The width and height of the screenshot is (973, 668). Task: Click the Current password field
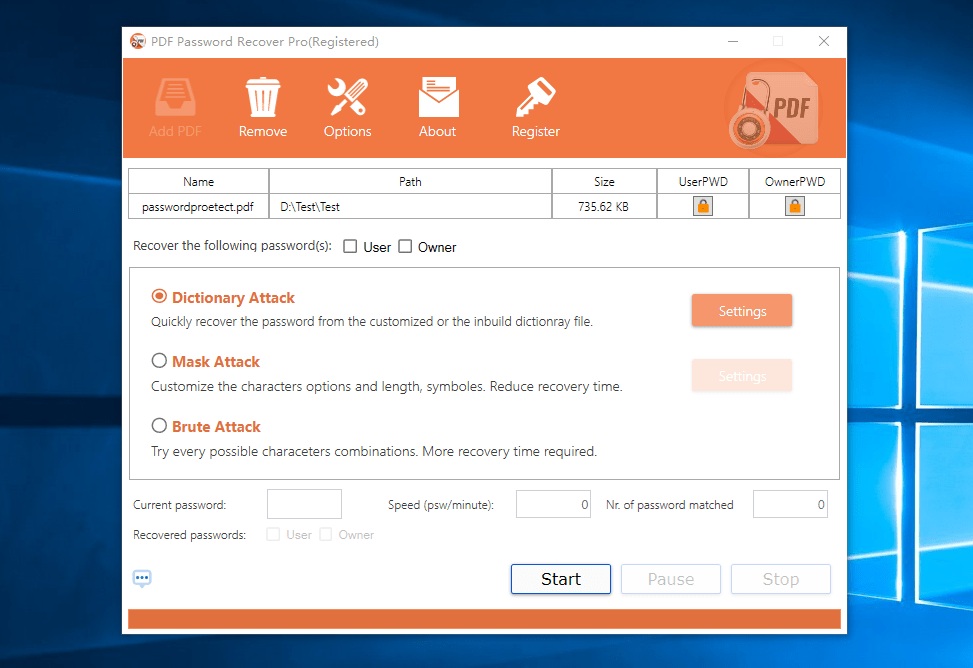304,504
